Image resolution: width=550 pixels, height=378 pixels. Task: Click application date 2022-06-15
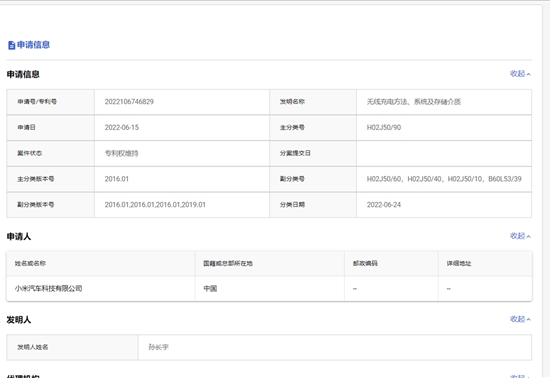click(x=121, y=127)
